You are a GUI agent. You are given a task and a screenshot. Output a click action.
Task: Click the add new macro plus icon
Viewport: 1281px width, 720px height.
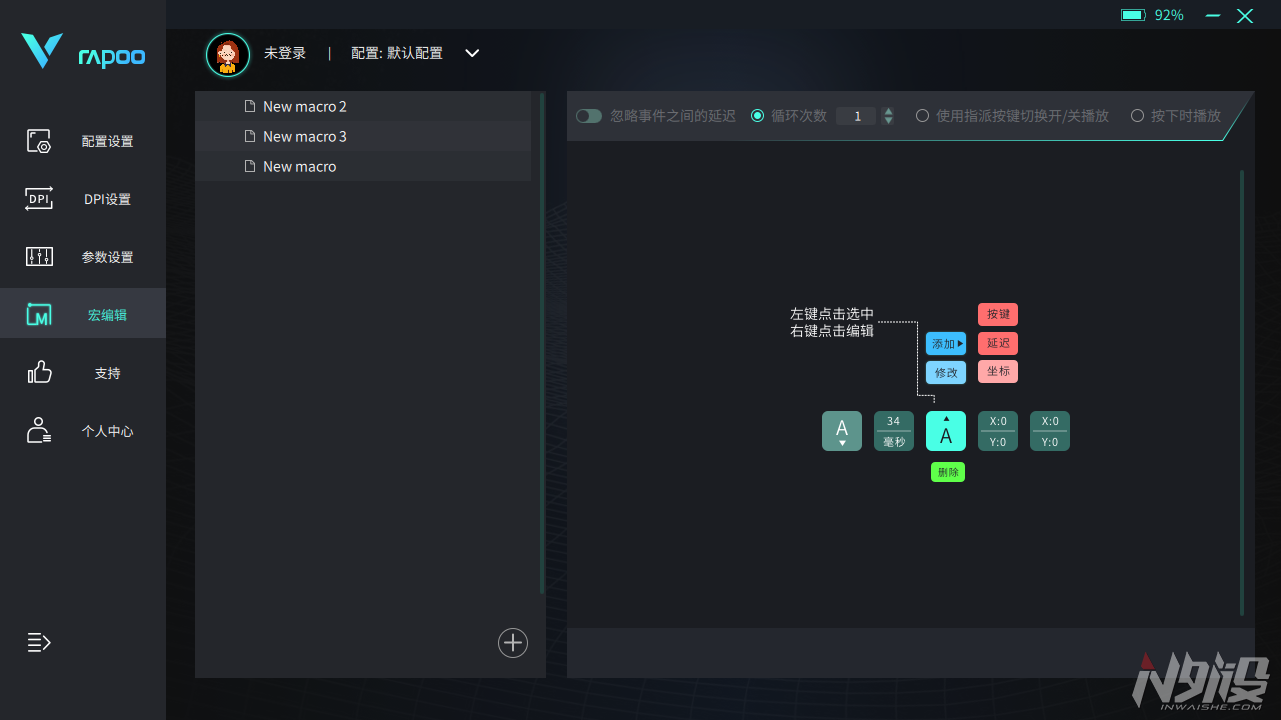click(513, 642)
